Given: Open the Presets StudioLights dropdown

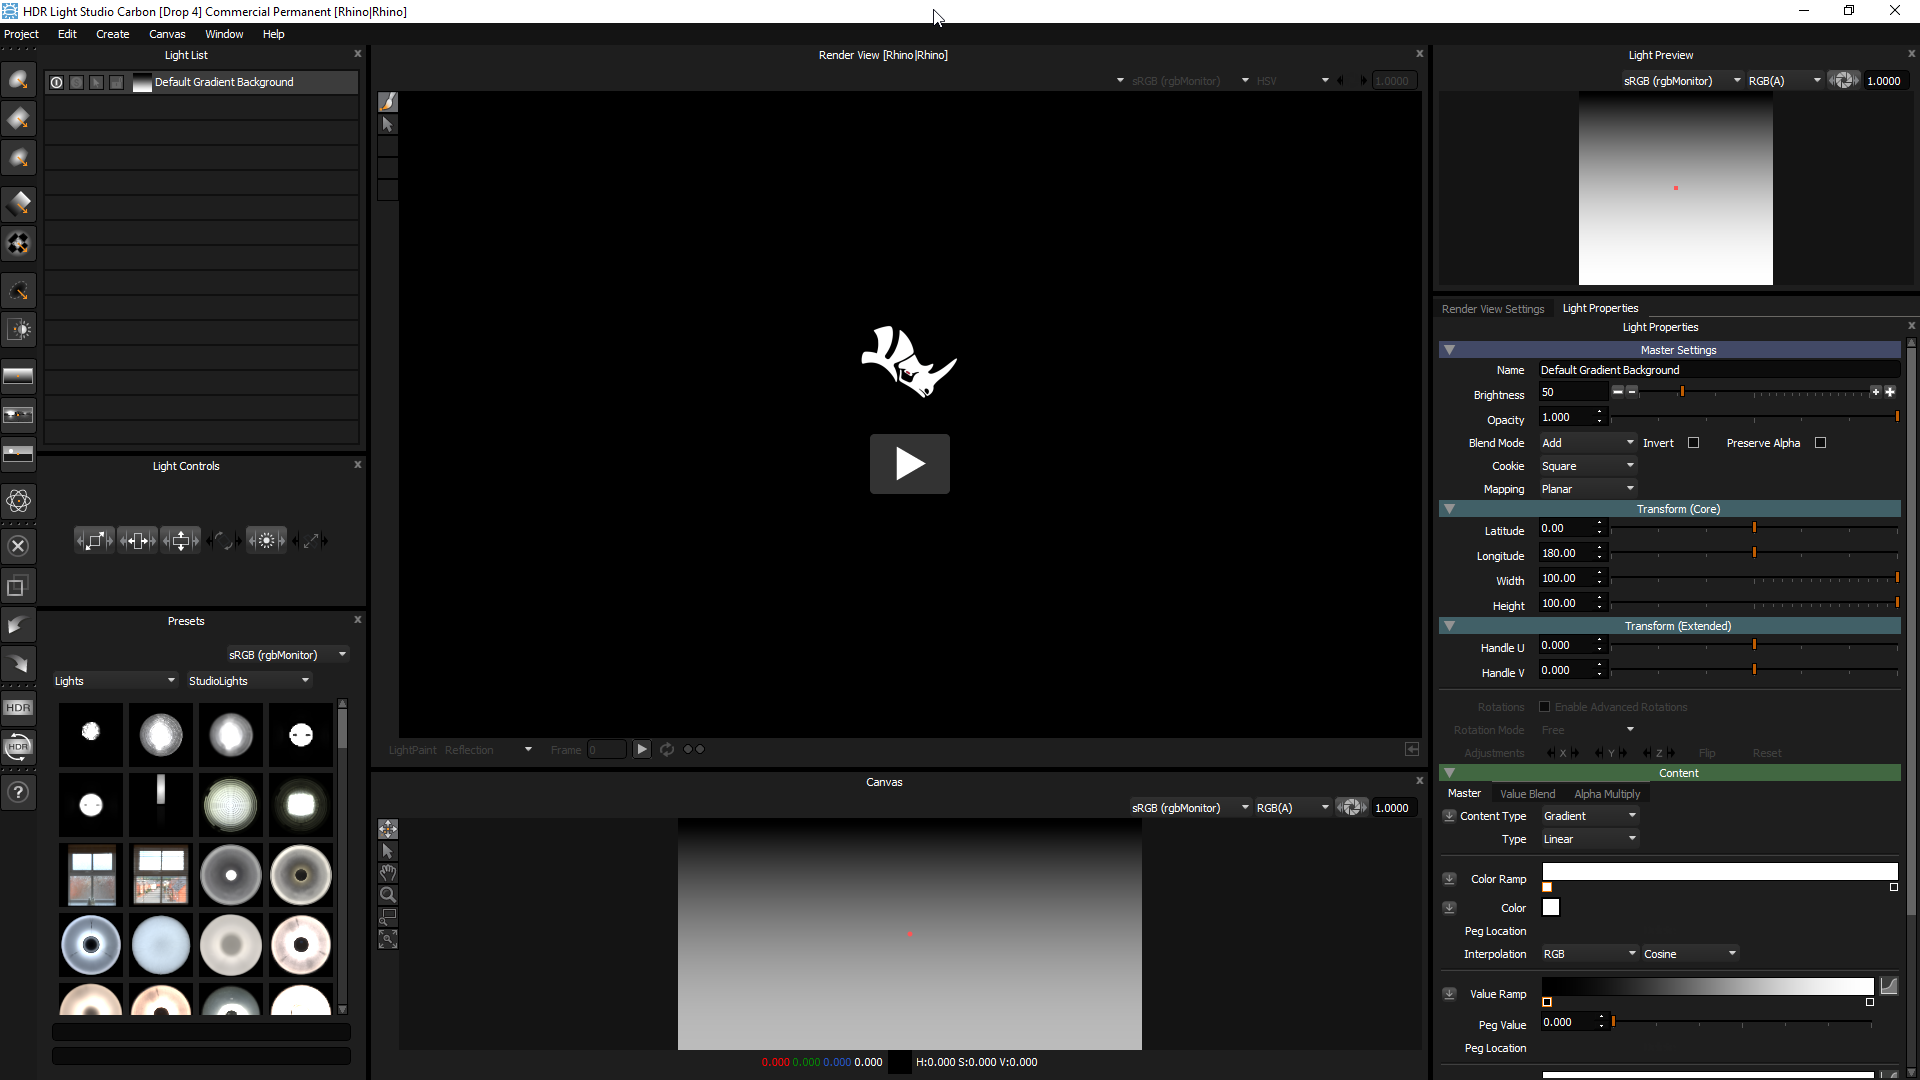Looking at the screenshot, I should (250, 681).
